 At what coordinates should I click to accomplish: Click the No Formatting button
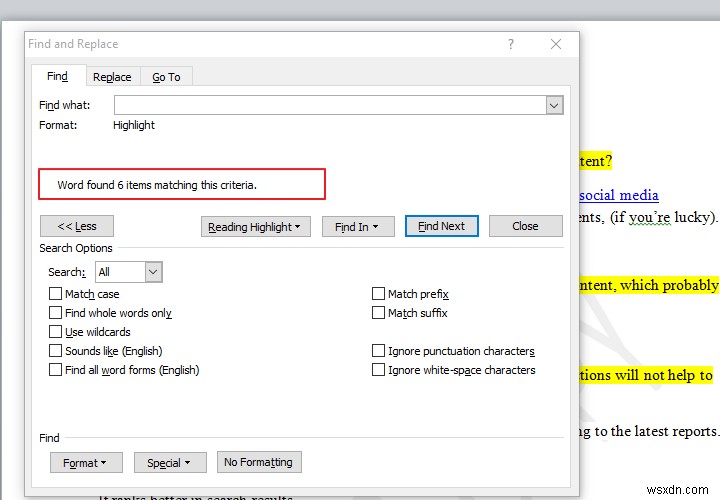259,462
